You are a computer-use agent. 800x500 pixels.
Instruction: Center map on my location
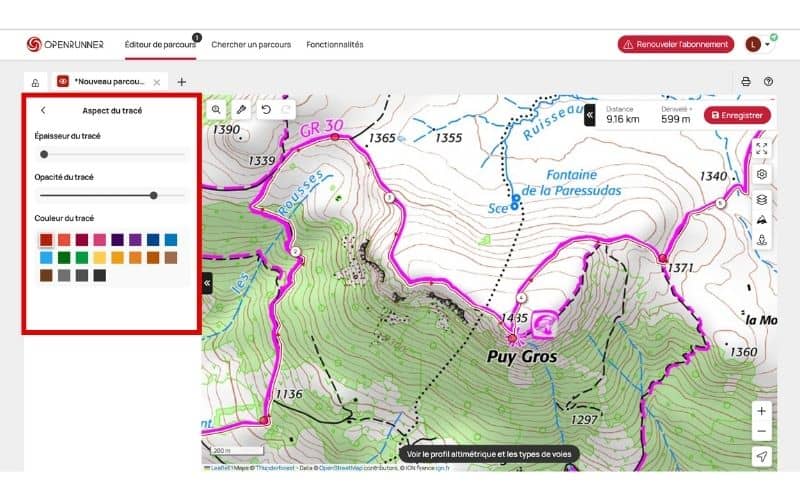tap(762, 456)
